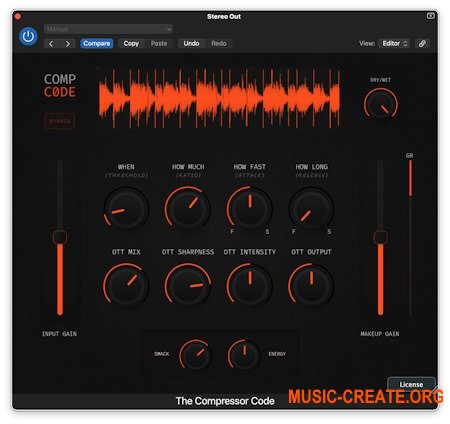450x424 pixels.
Task: Go to the next preset arrow
Action: [x=68, y=44]
